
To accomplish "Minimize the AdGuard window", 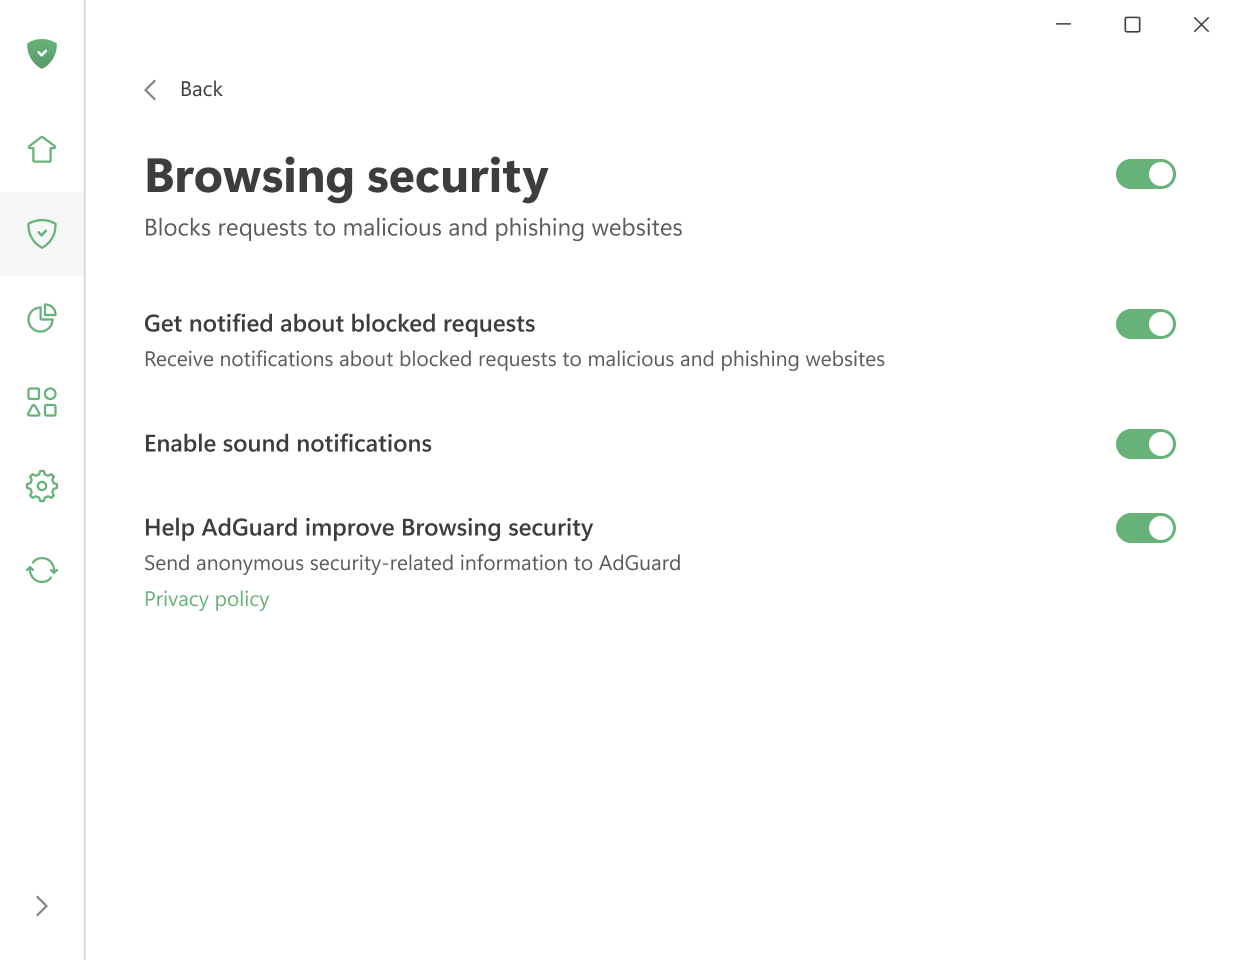I will pos(1063,24).
